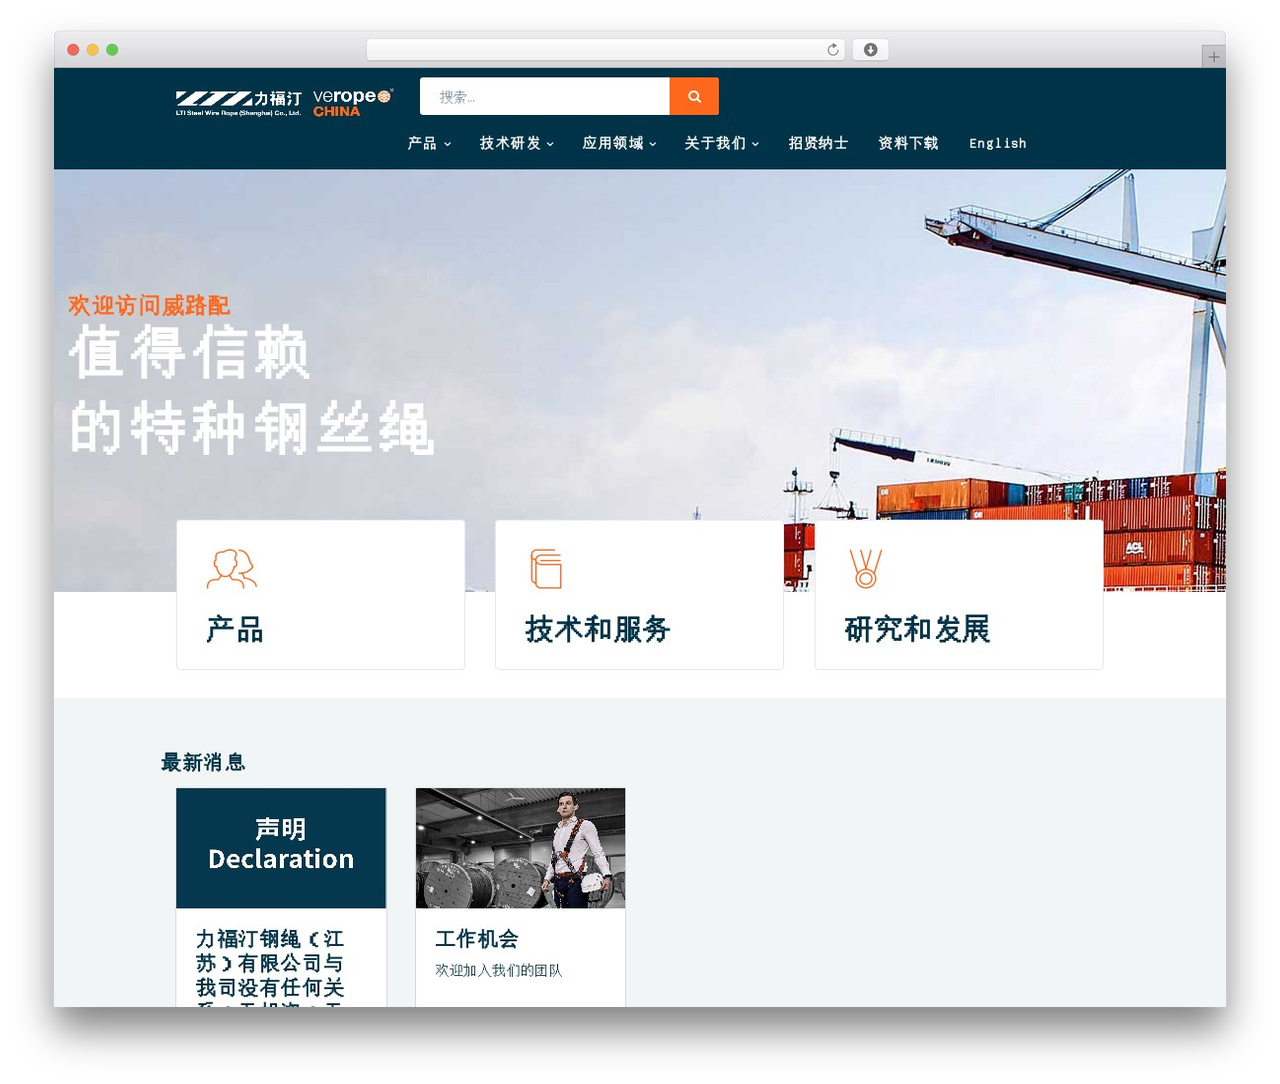The width and height of the screenshot is (1280, 1084).
Task: Open the 研究和发展 card title
Action: pos(918,629)
